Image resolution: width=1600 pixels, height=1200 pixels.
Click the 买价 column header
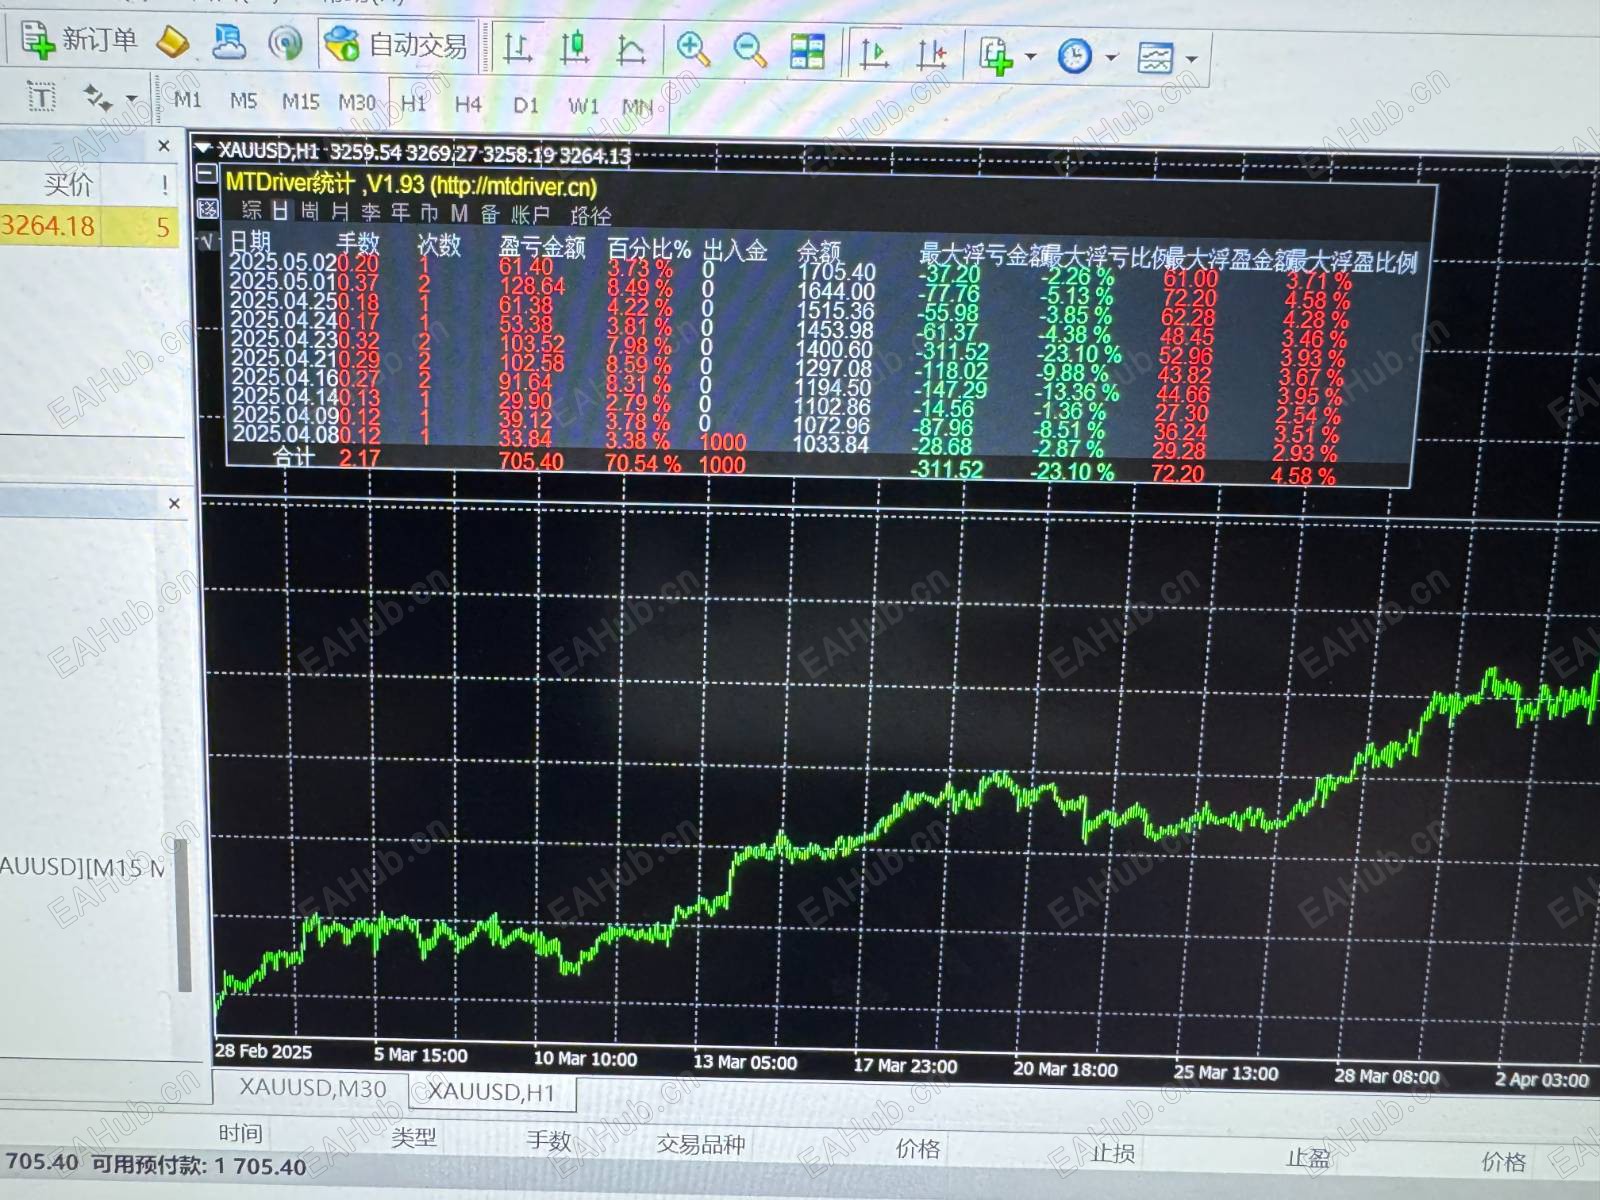[68, 184]
